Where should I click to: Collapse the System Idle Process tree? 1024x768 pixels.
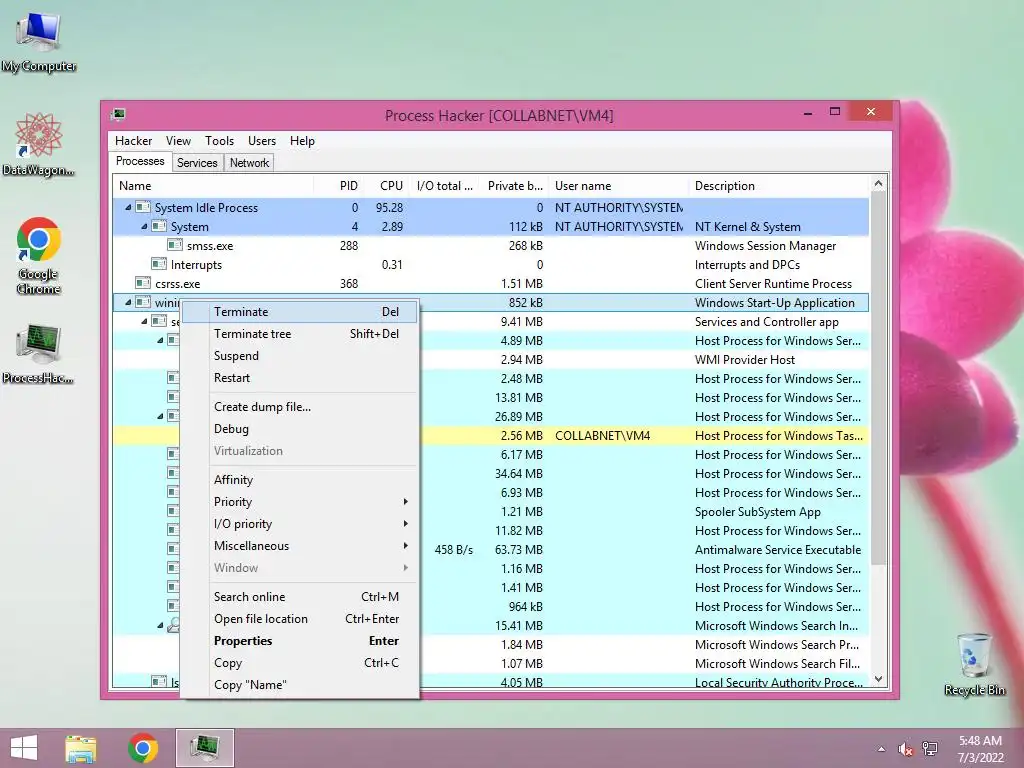click(128, 207)
